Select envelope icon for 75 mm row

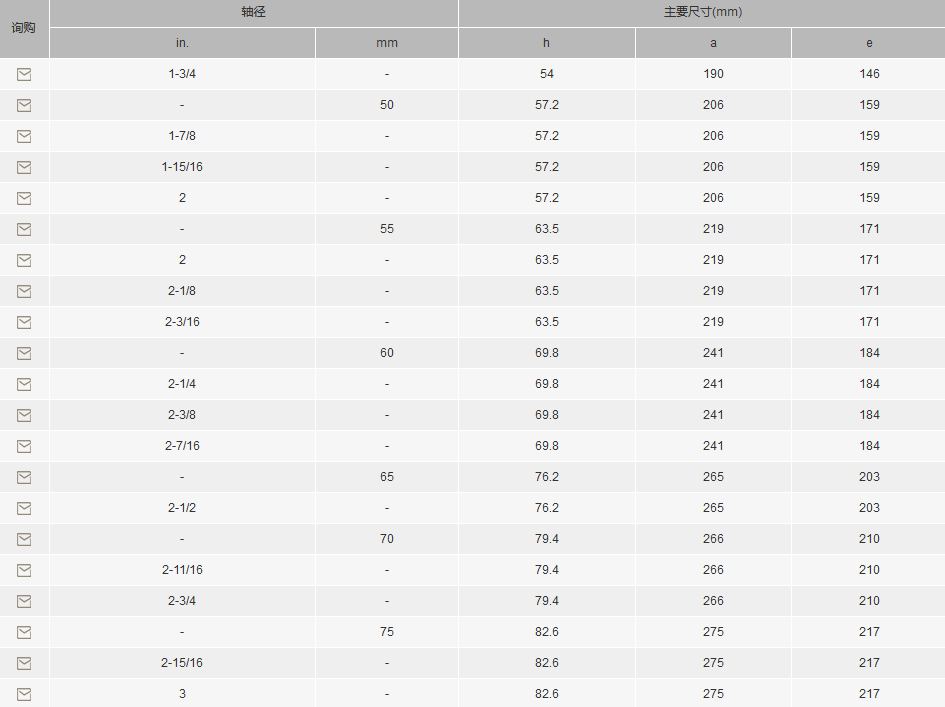tap(24, 633)
